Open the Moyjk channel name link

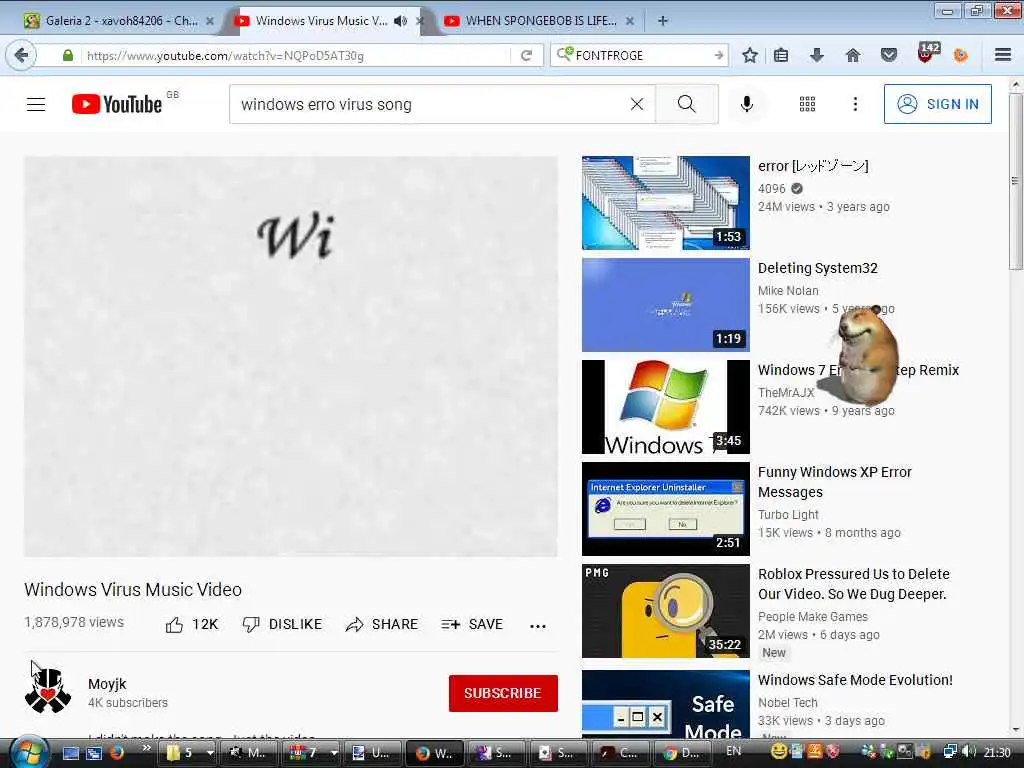point(107,684)
